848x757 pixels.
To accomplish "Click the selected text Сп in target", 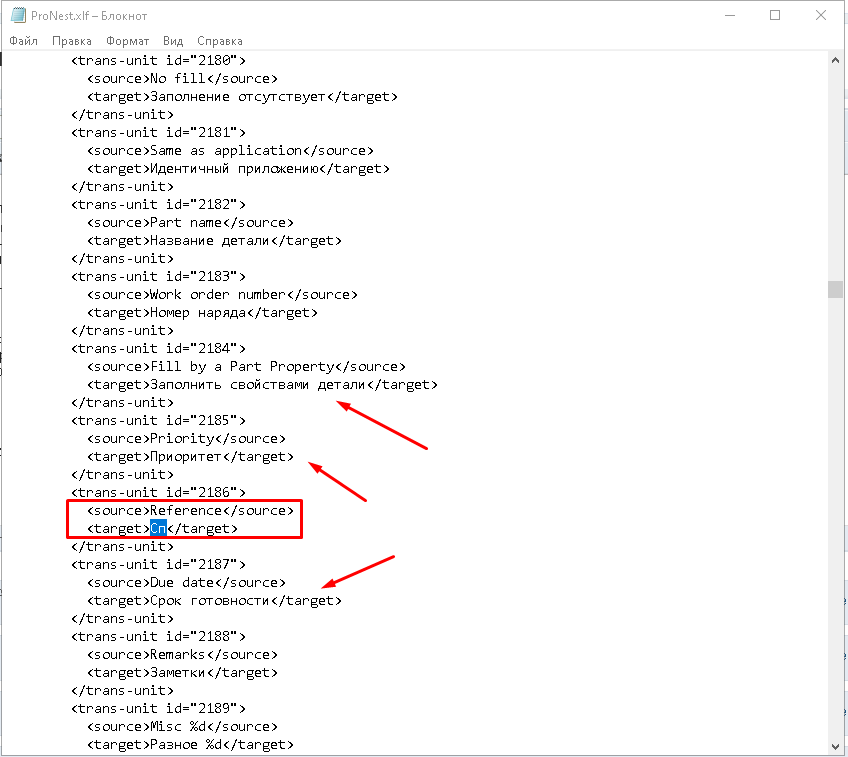I will click(158, 528).
